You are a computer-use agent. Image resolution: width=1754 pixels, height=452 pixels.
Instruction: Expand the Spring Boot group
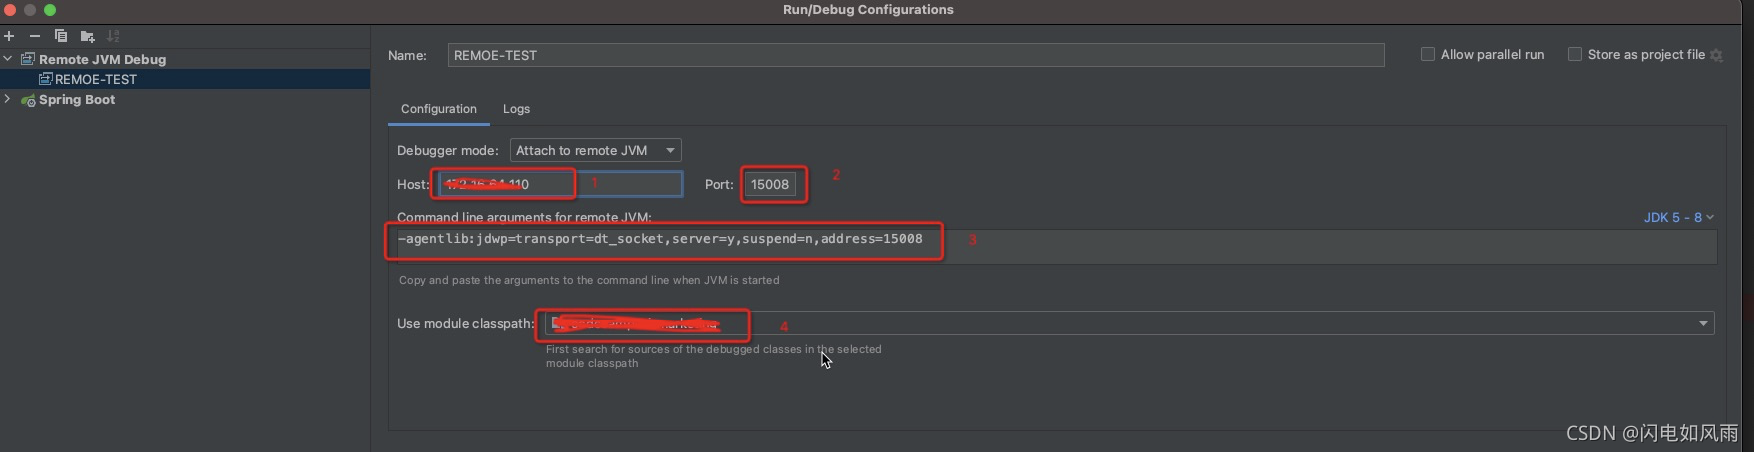8,99
